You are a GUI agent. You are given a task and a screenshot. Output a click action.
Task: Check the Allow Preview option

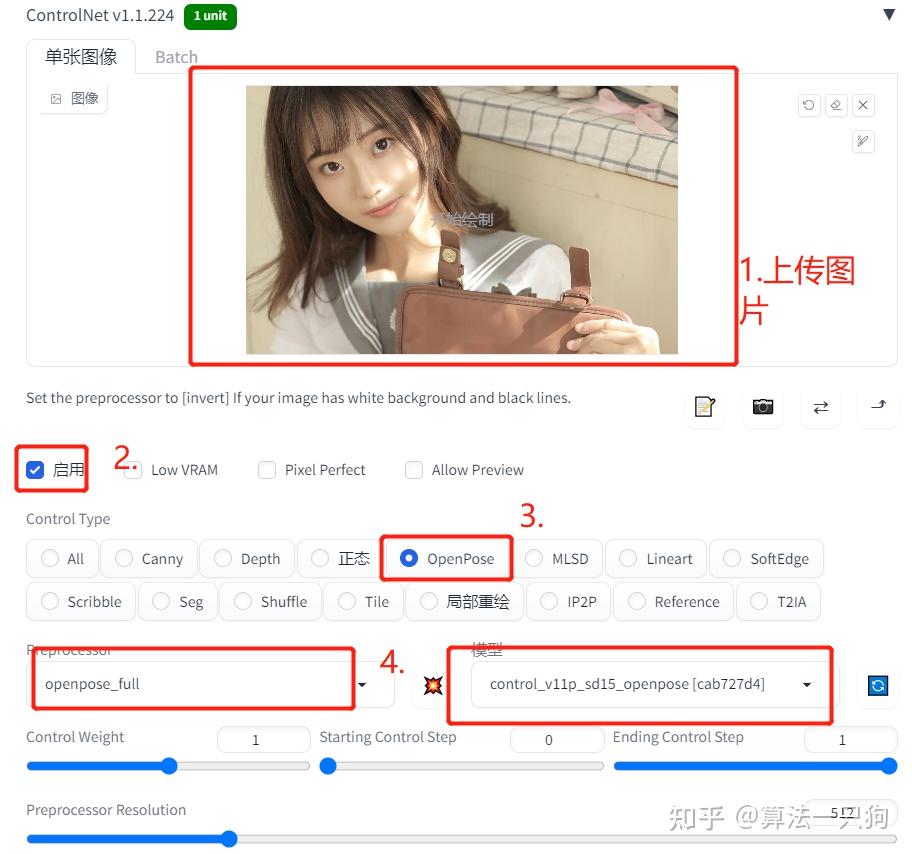[414, 469]
